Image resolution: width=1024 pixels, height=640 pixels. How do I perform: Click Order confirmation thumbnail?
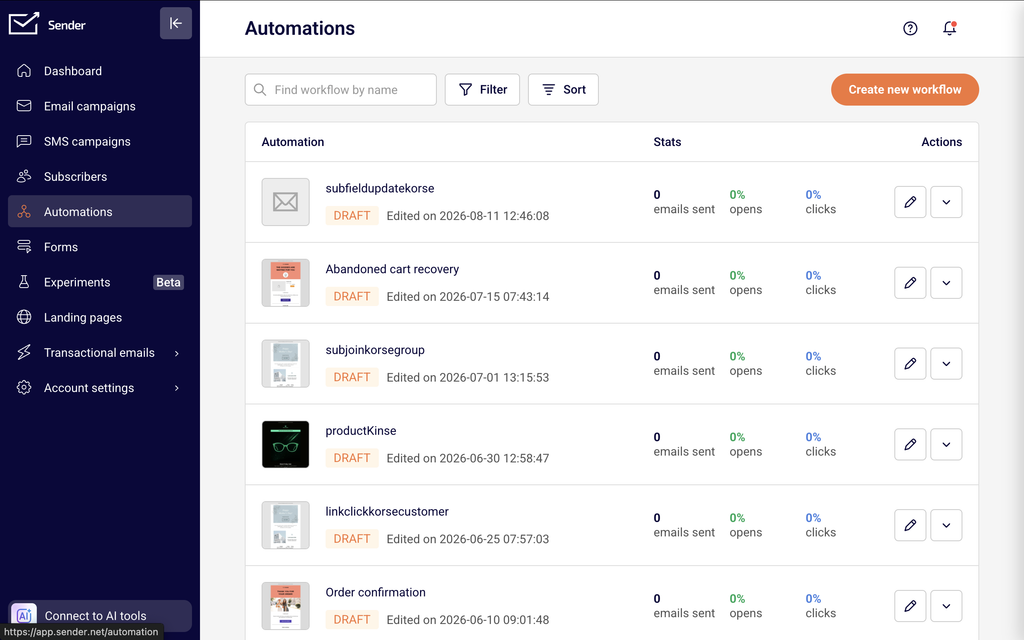tap(285, 606)
